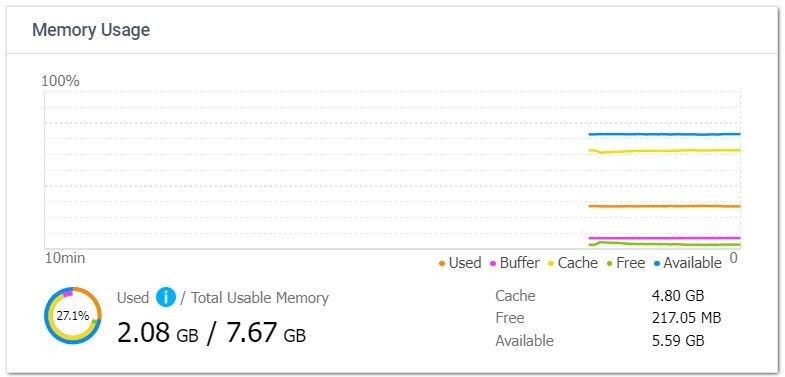Click the orange Used legend dot
Screen dimensions: 785x377
pyautogui.click(x=442, y=263)
